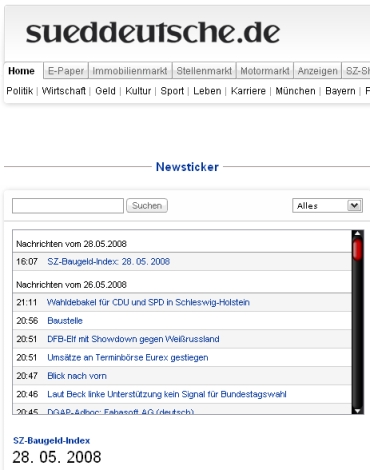
Task: Click the sueddeutsche.de logo
Action: pyautogui.click(x=153, y=33)
